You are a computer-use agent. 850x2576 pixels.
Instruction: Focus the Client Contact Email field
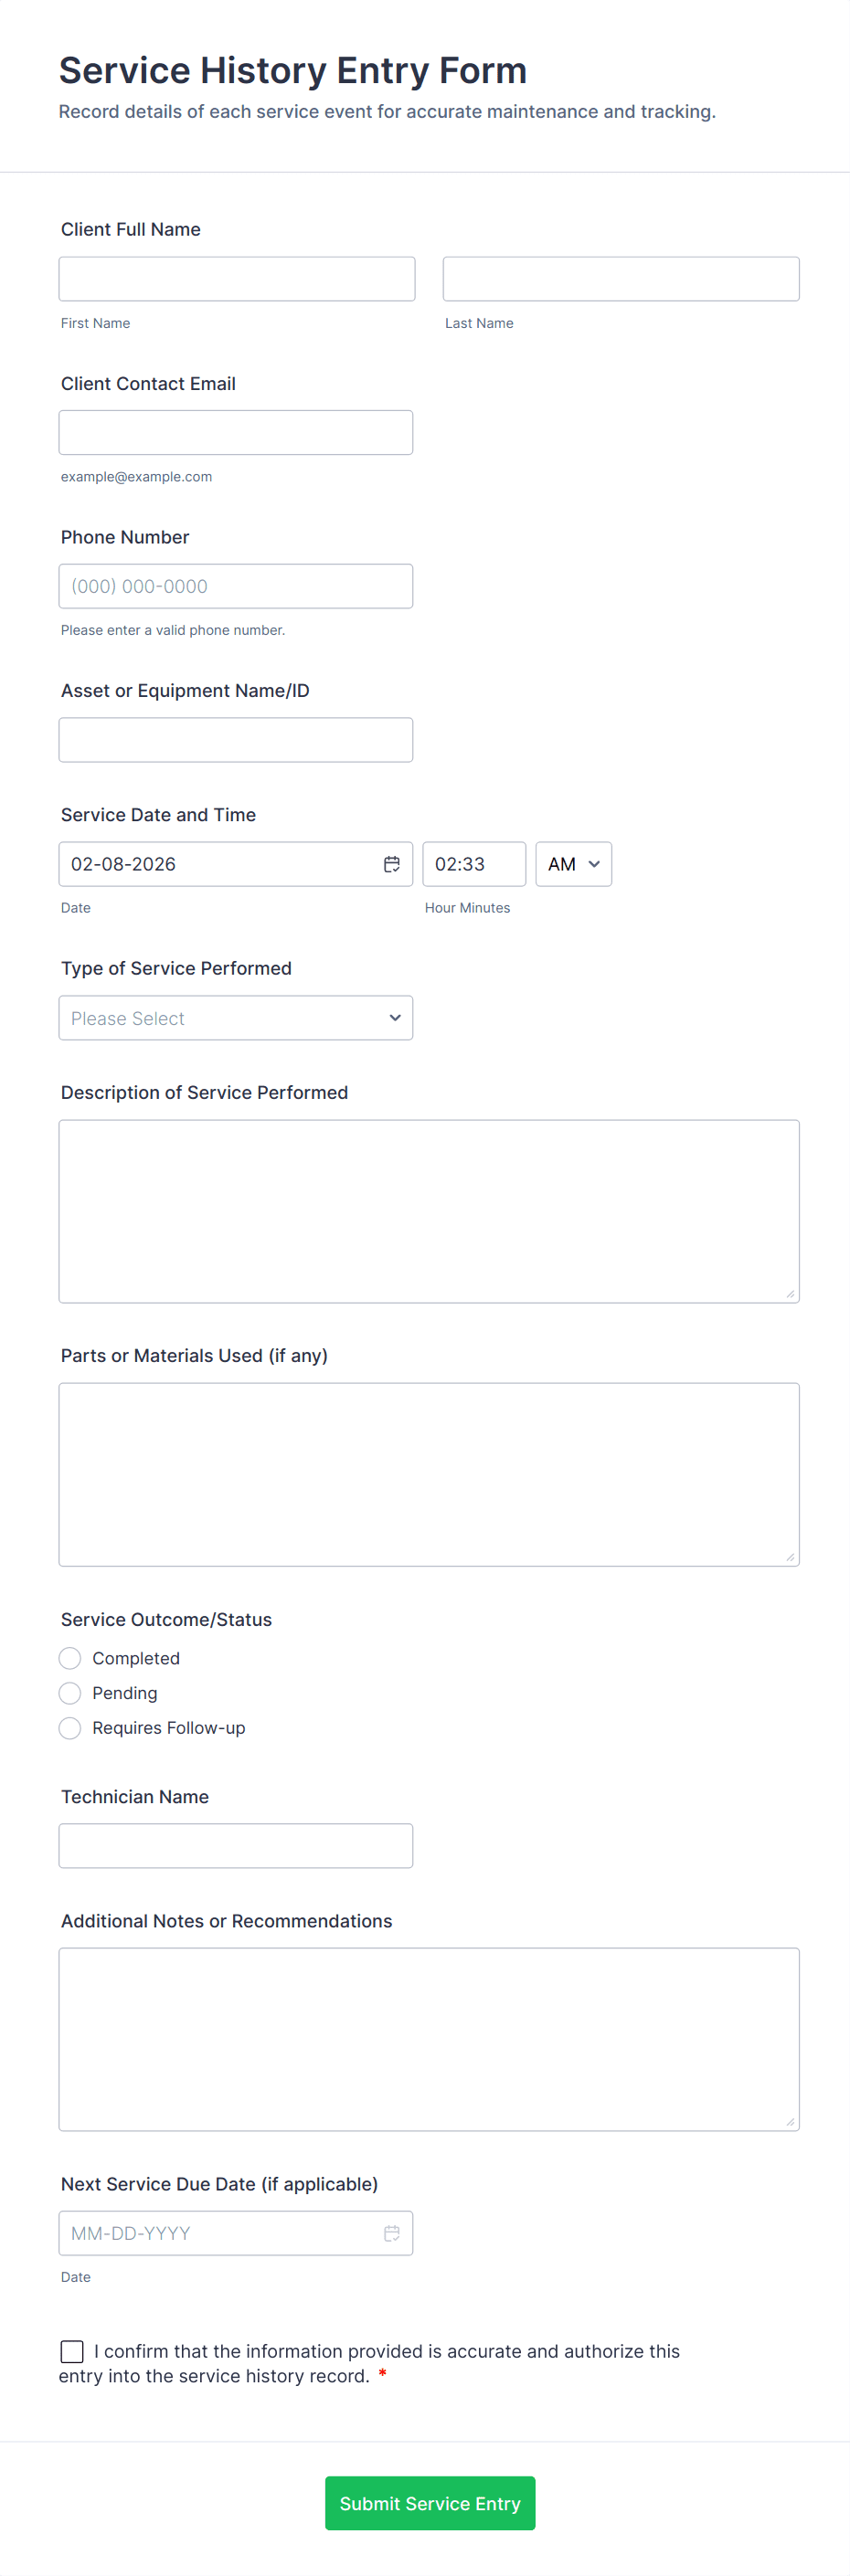click(x=235, y=433)
